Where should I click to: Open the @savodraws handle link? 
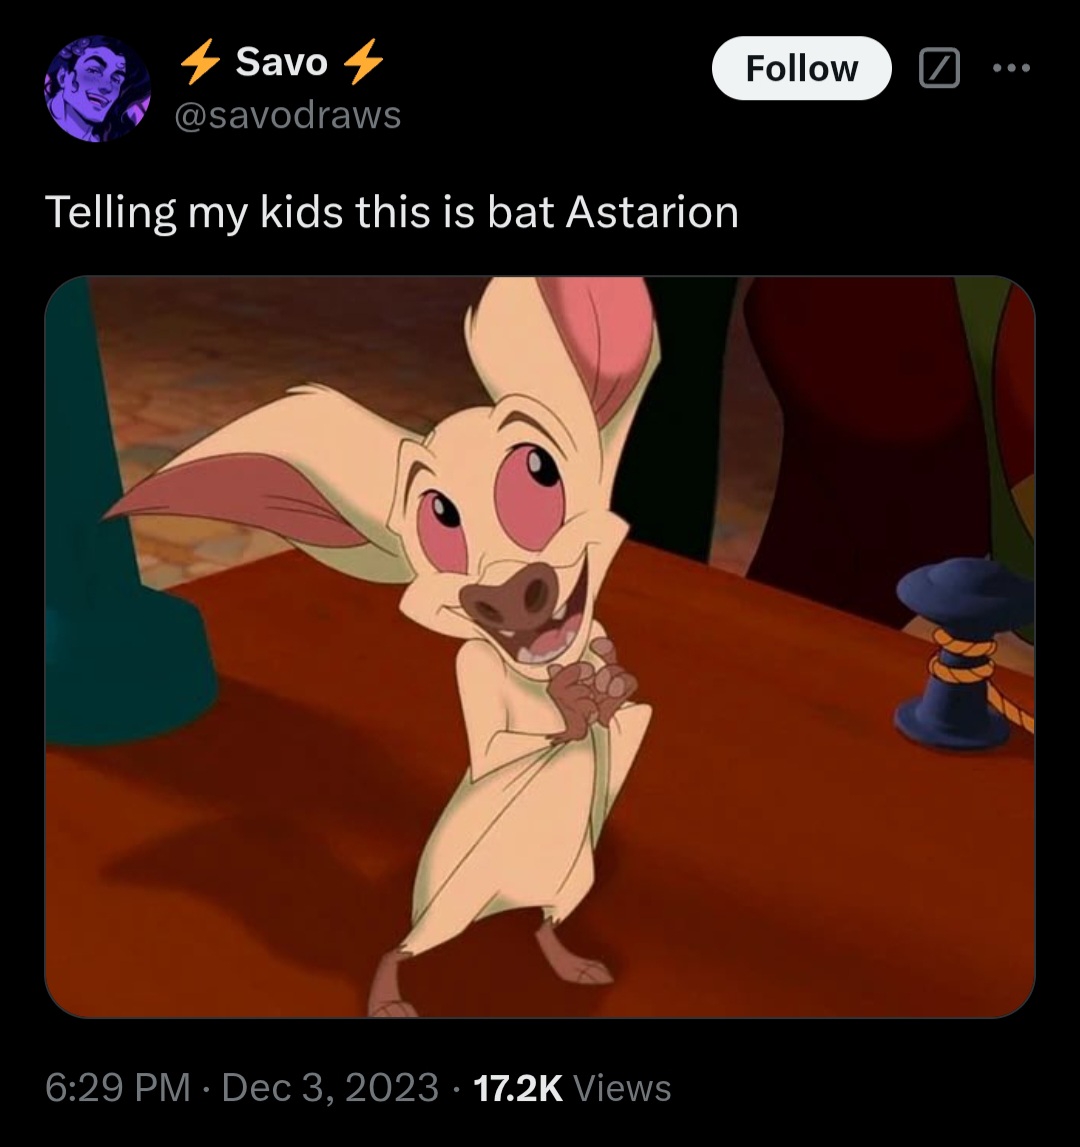[x=288, y=115]
